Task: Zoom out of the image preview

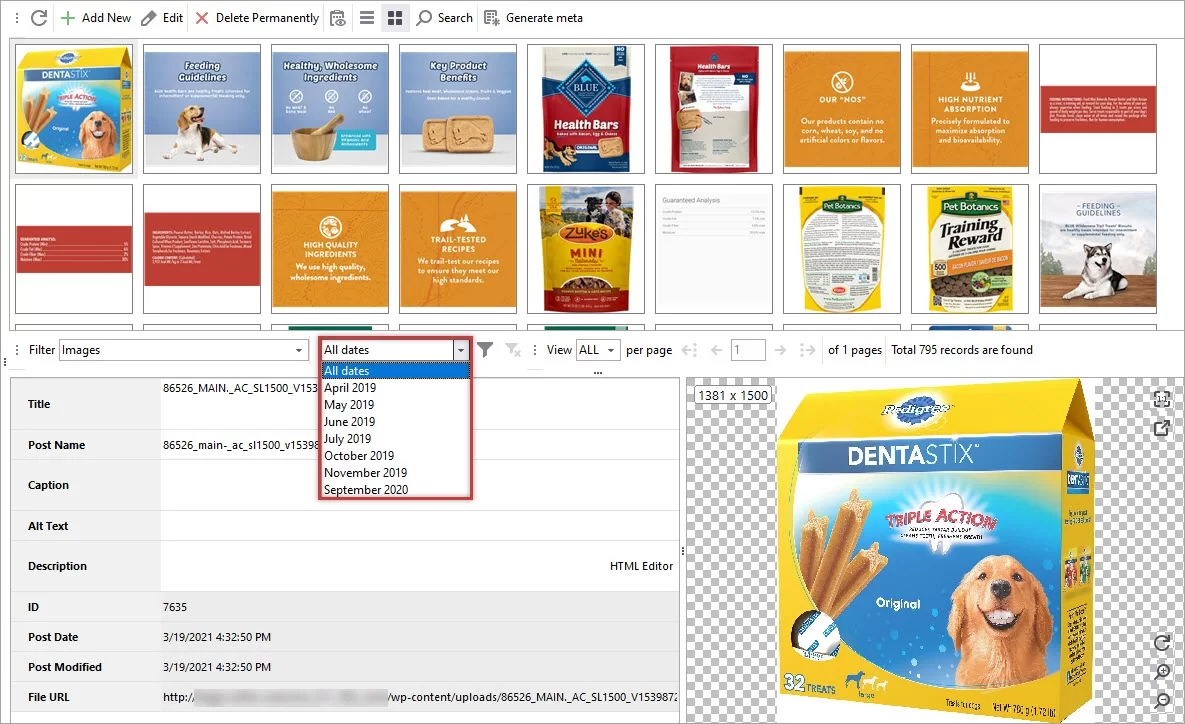Action: (x=1162, y=698)
